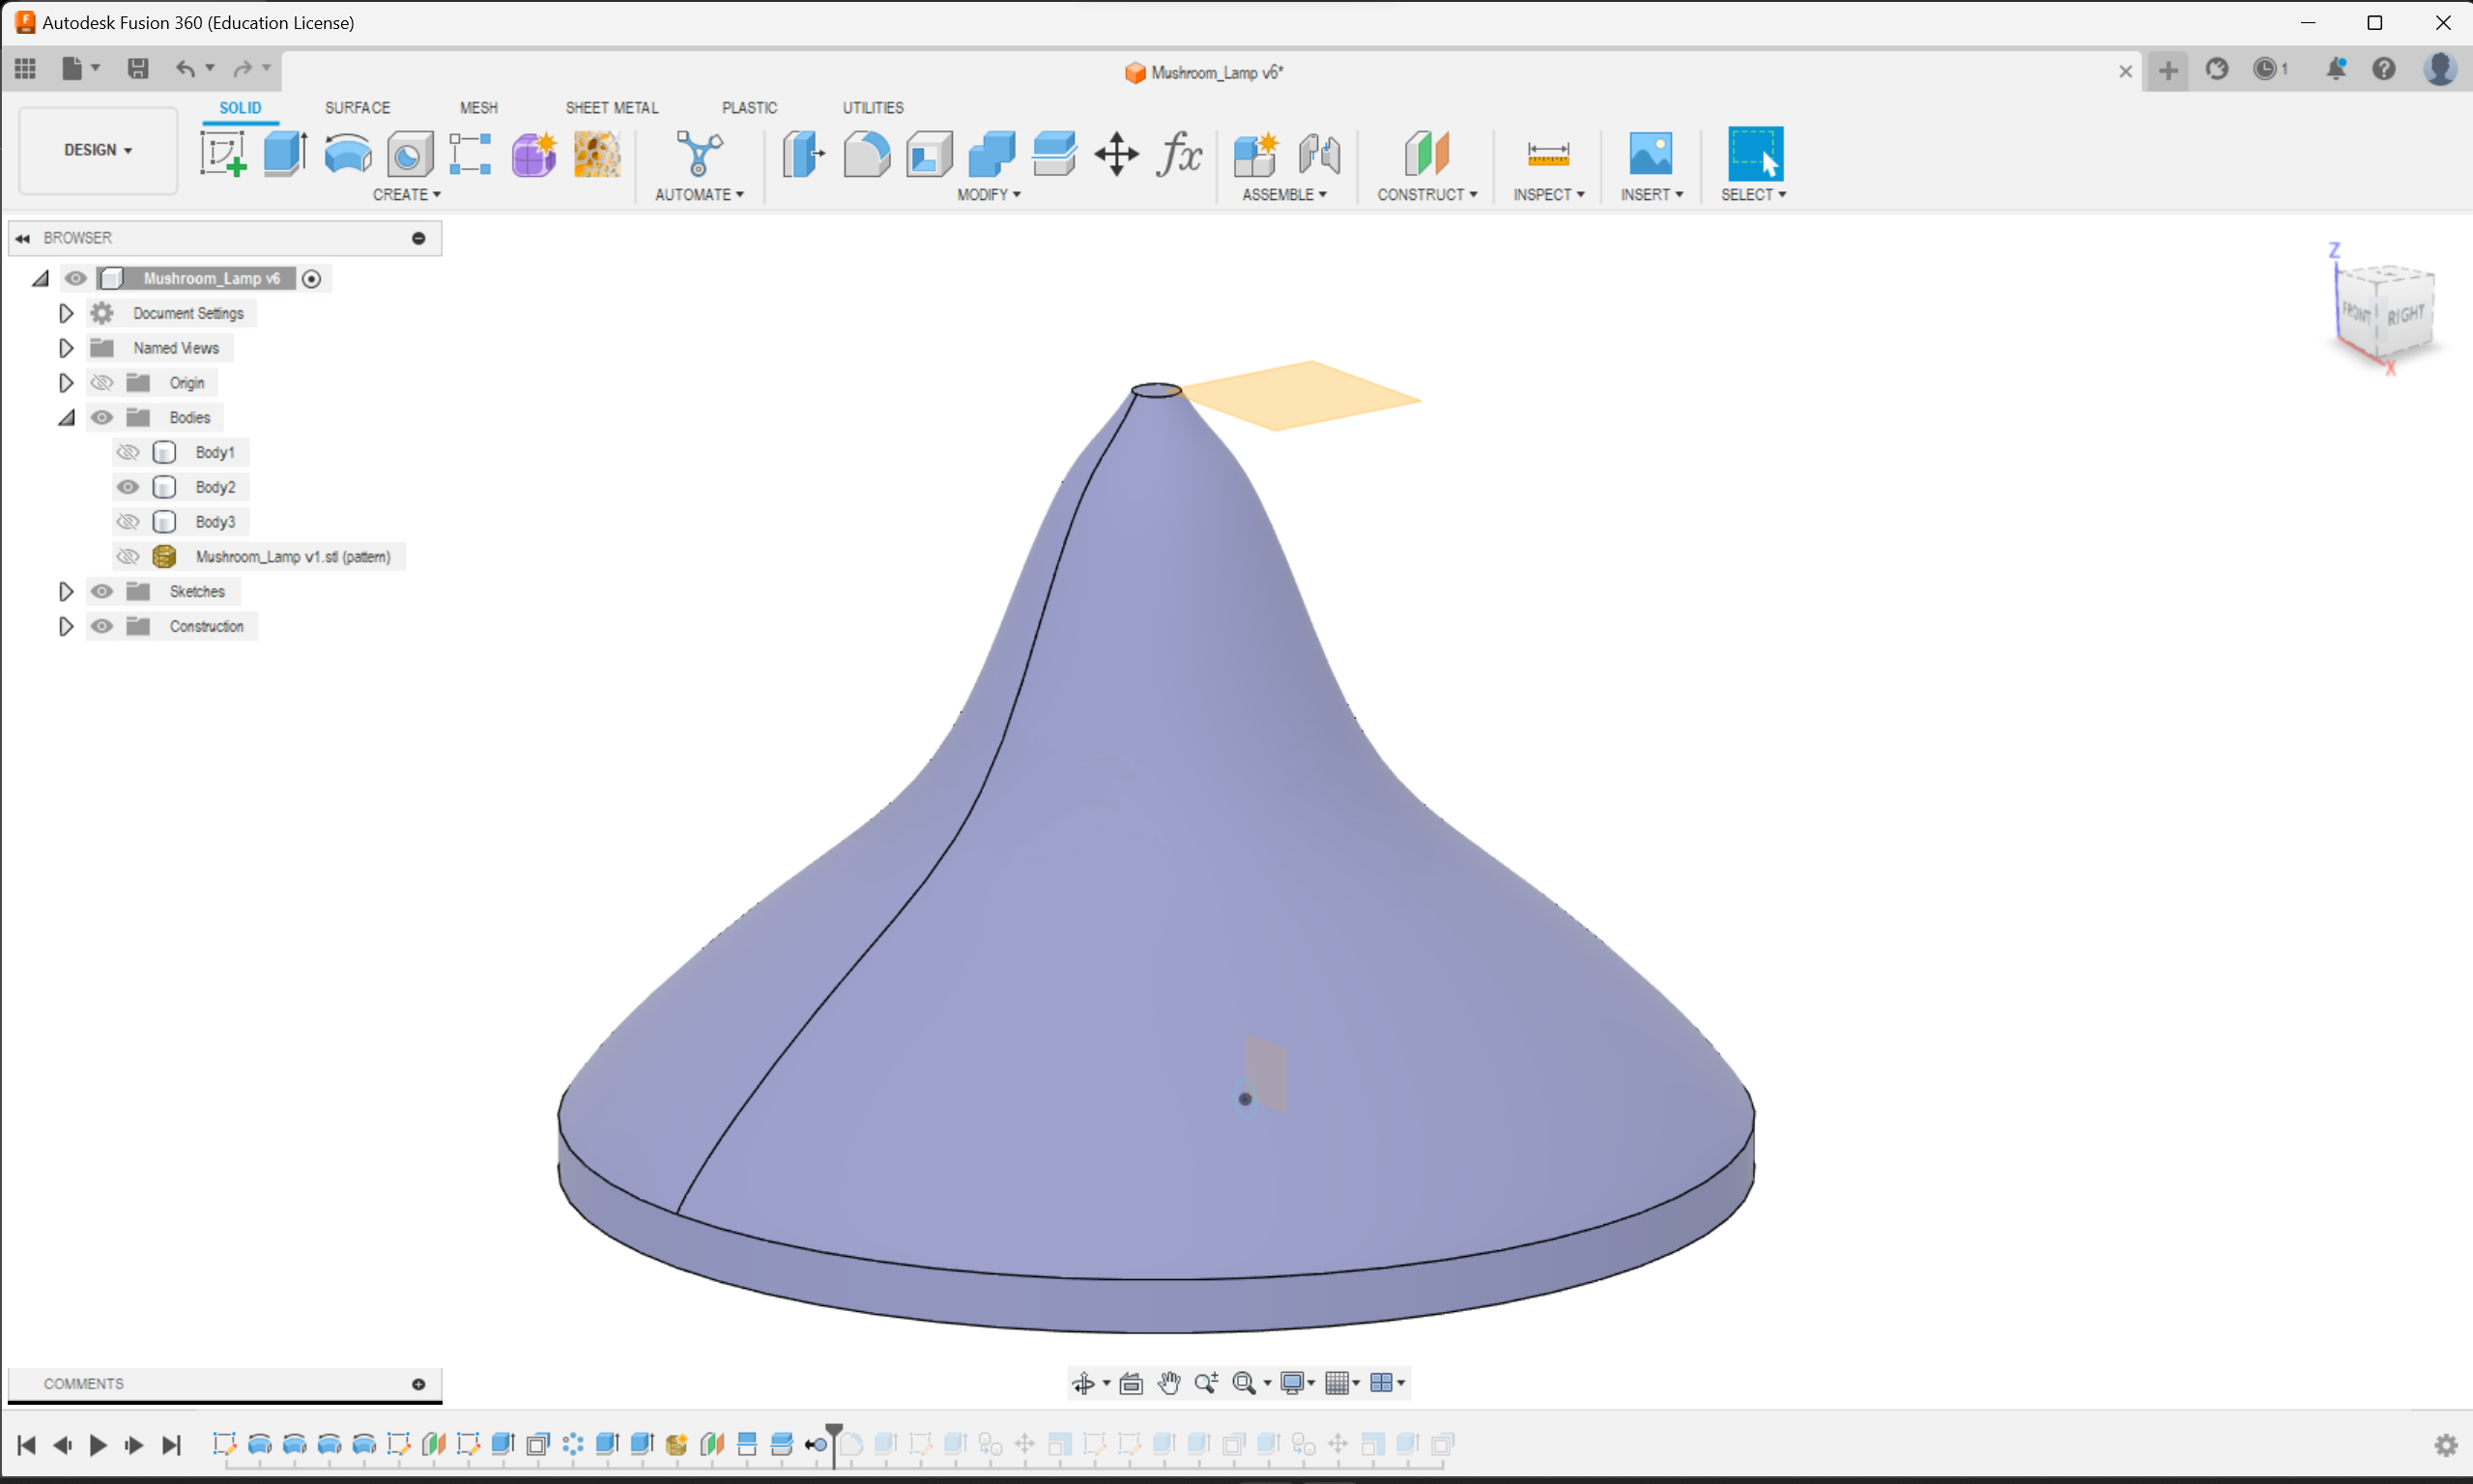Open the CONSTRUCT menu
2473x1484 pixels.
1426,195
